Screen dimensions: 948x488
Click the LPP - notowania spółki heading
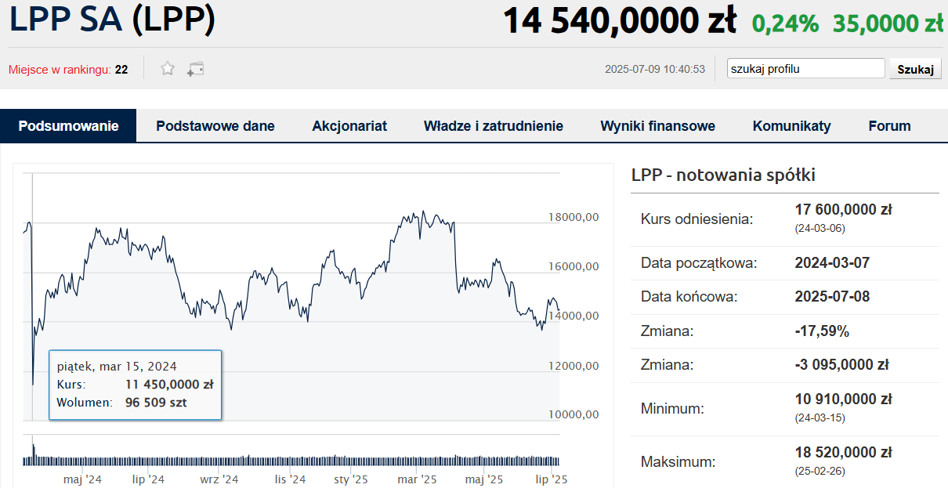[724, 175]
